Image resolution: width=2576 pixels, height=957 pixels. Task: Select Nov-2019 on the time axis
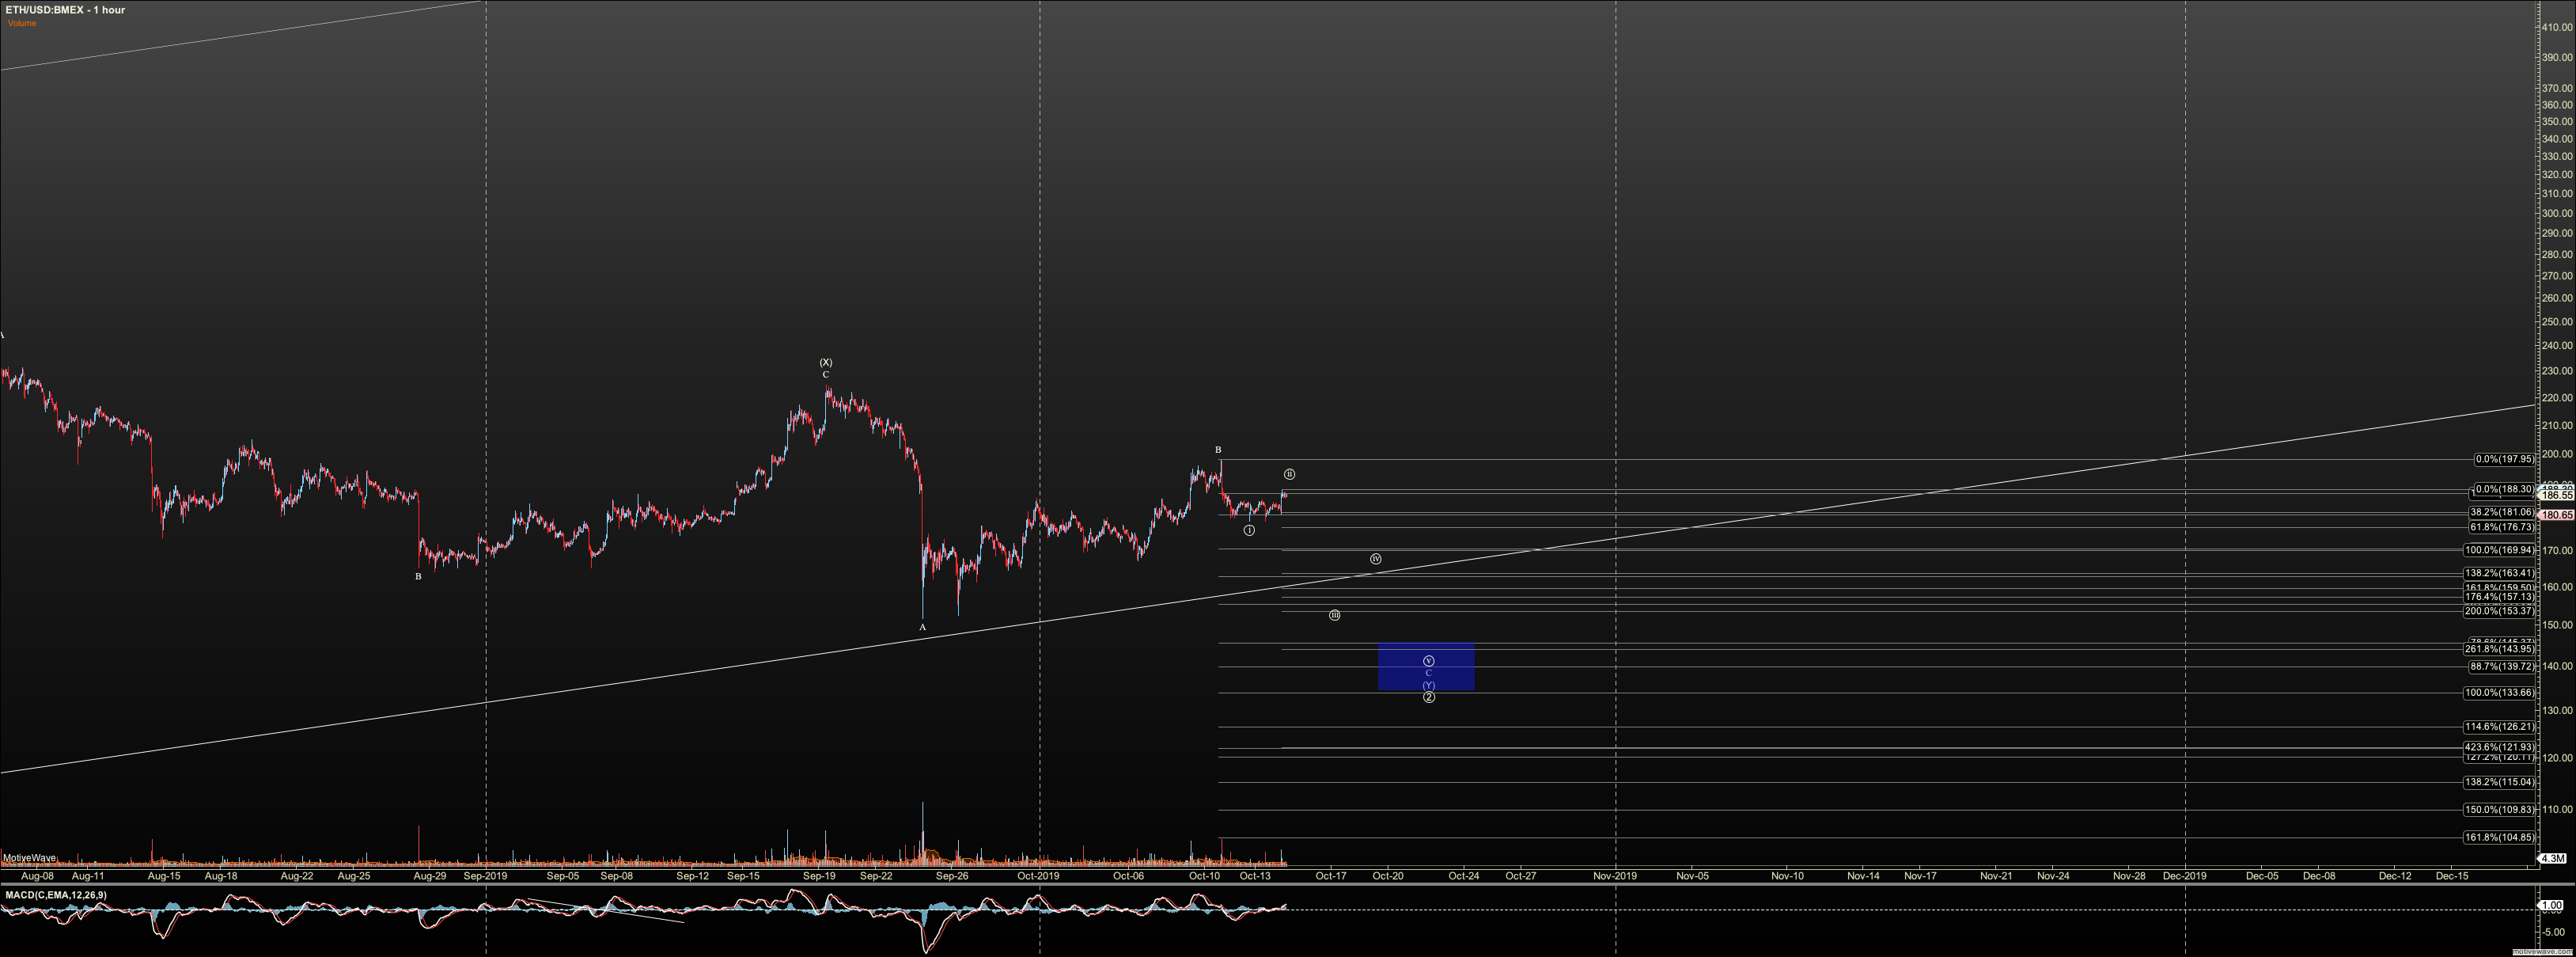pos(1615,876)
